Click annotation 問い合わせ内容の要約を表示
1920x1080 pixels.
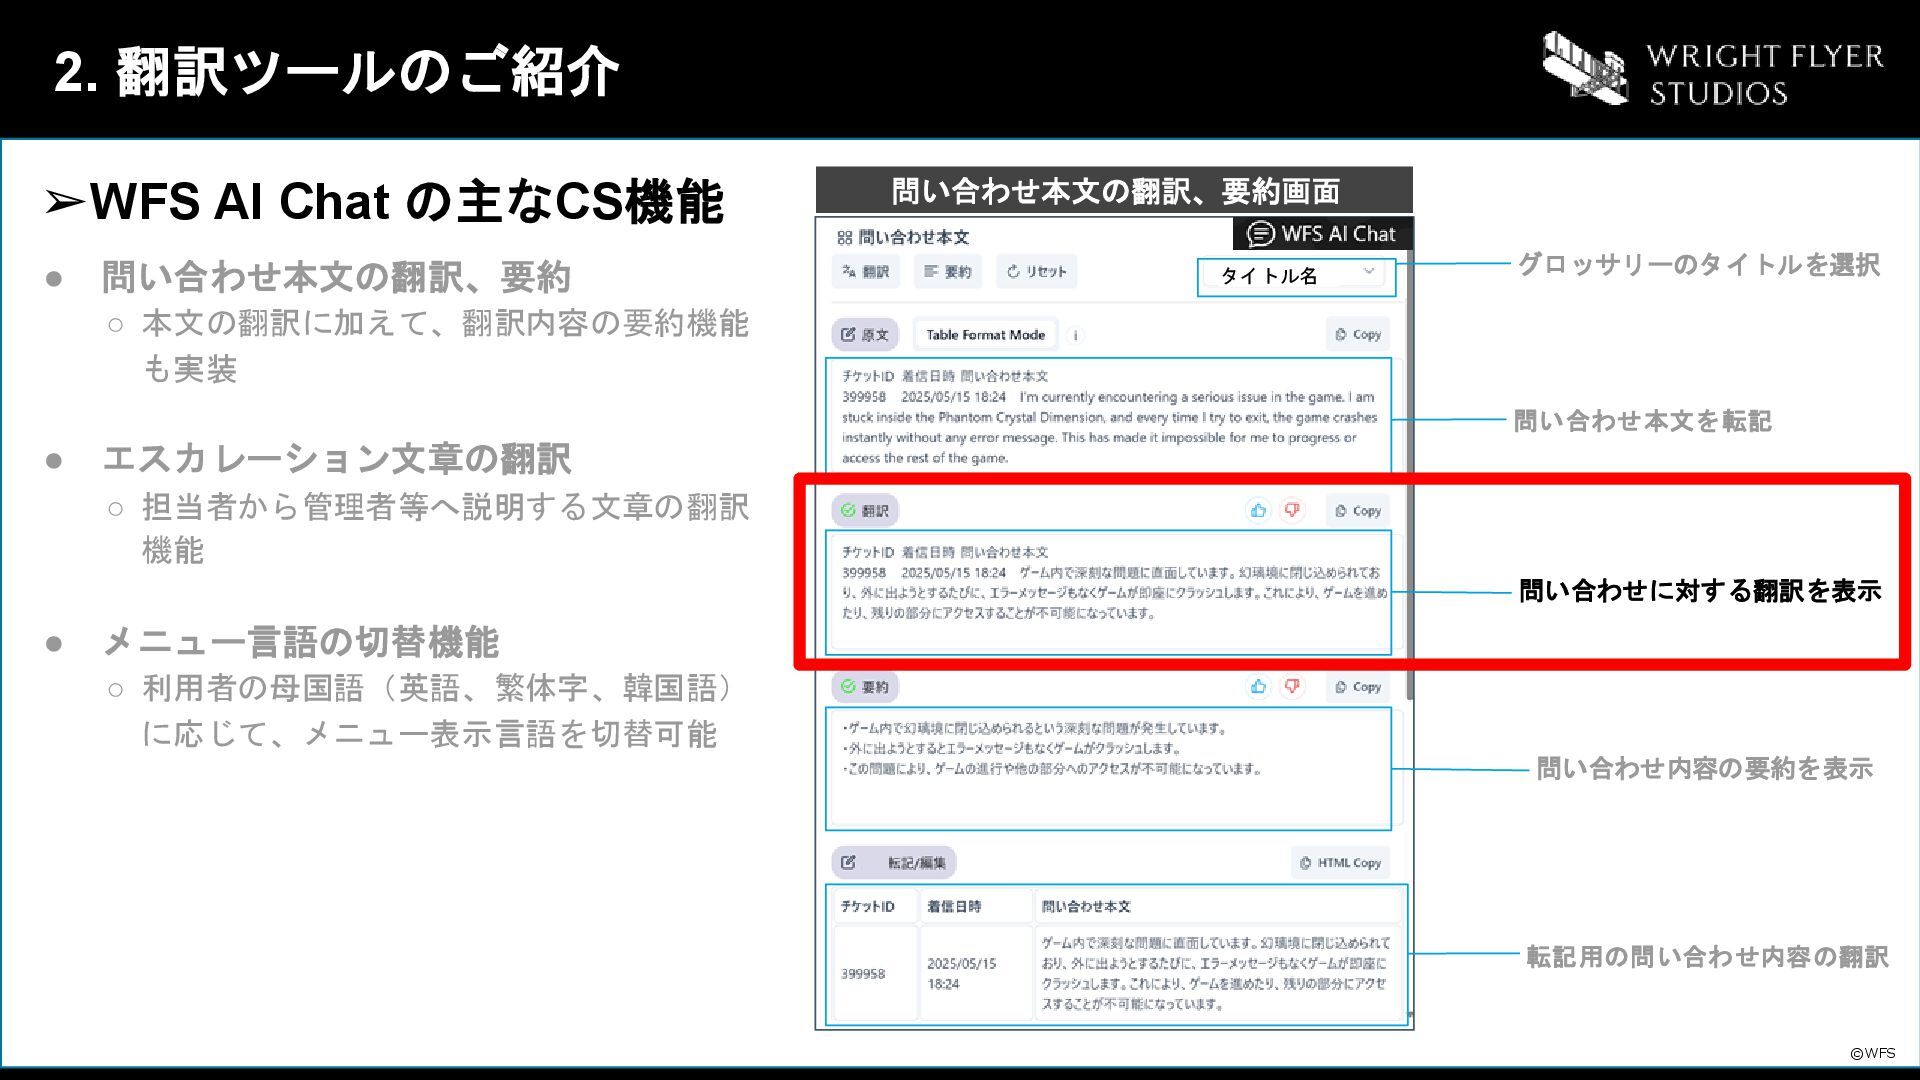click(x=1704, y=769)
